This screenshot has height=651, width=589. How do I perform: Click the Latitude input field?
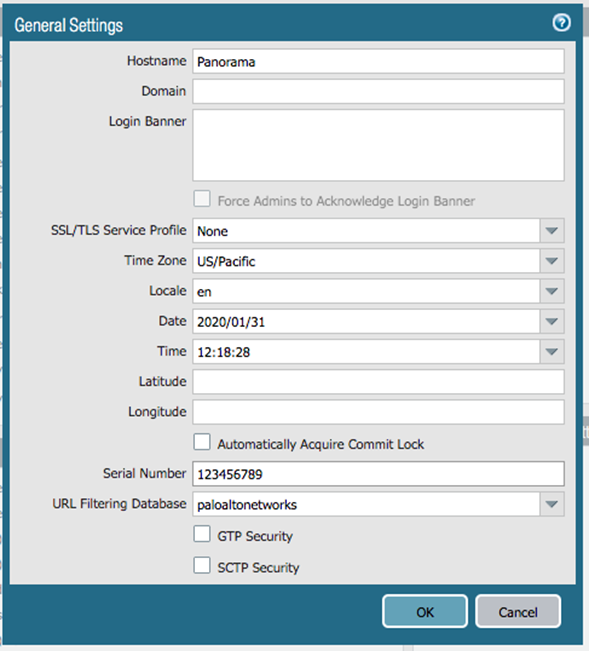click(379, 382)
